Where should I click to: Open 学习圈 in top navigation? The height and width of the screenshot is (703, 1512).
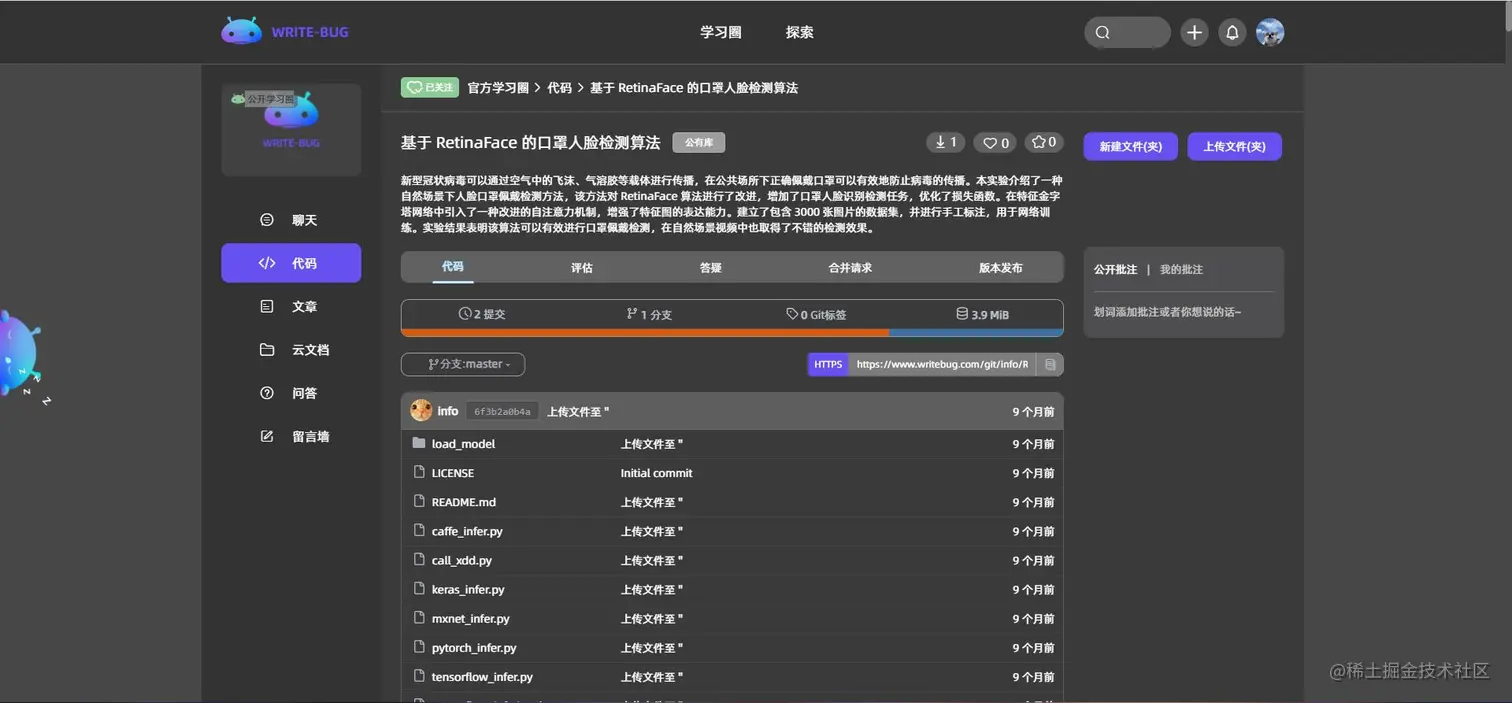720,32
